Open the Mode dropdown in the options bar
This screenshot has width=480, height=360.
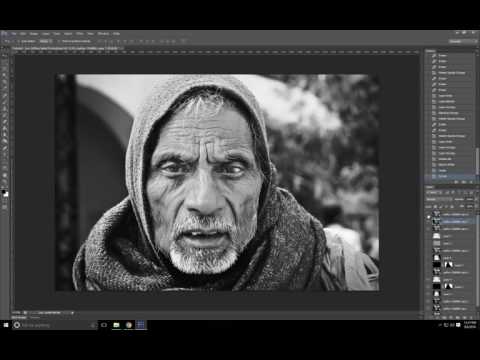(46, 41)
